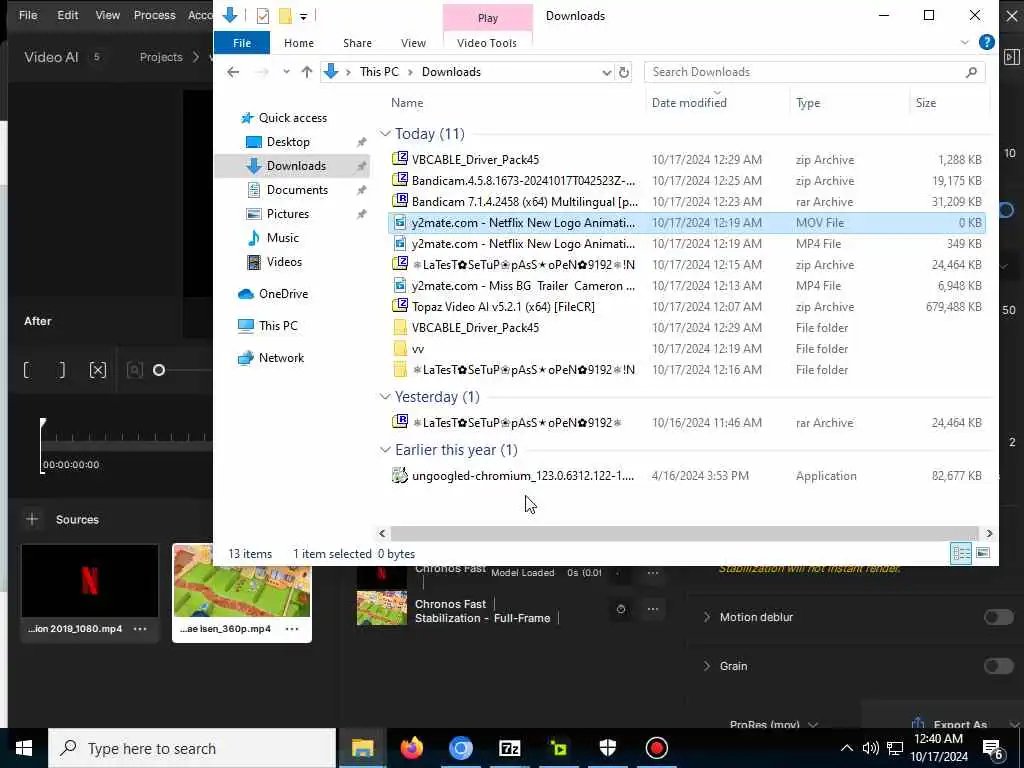
Task: Open Windows Security shield on taskbar
Action: (607, 748)
